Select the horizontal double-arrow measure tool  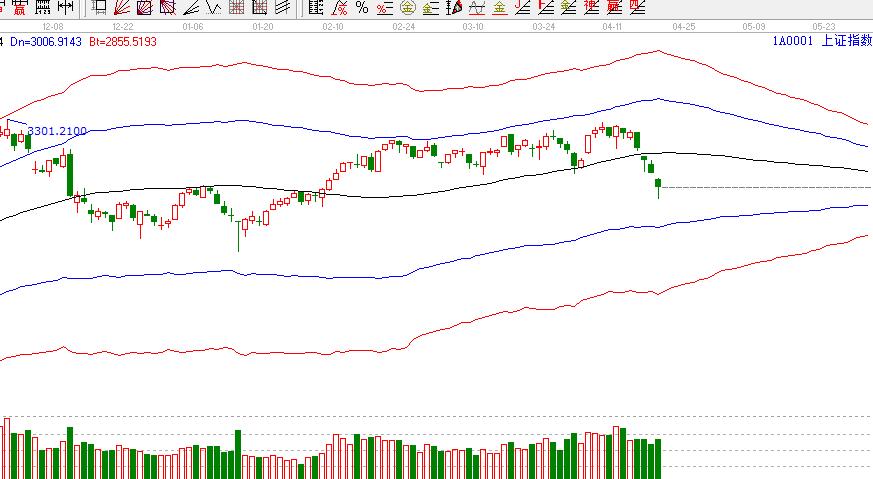click(65, 7)
